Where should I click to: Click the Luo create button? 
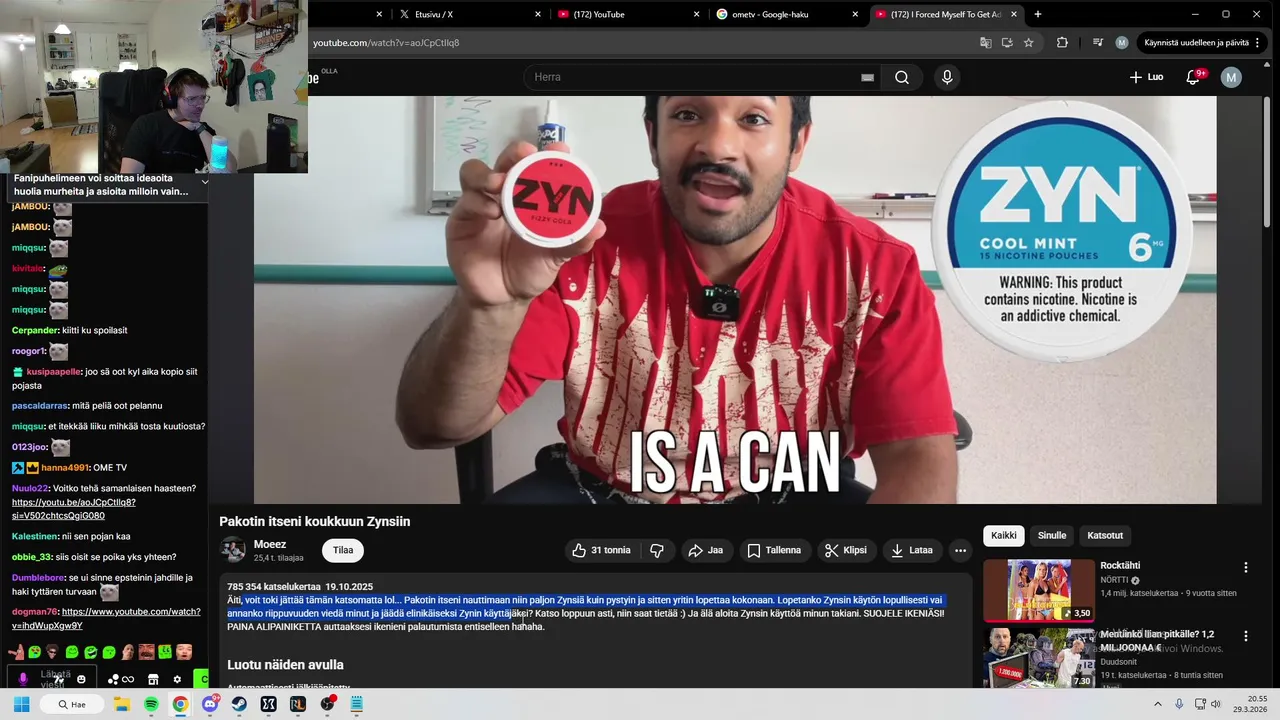[x=1146, y=77]
